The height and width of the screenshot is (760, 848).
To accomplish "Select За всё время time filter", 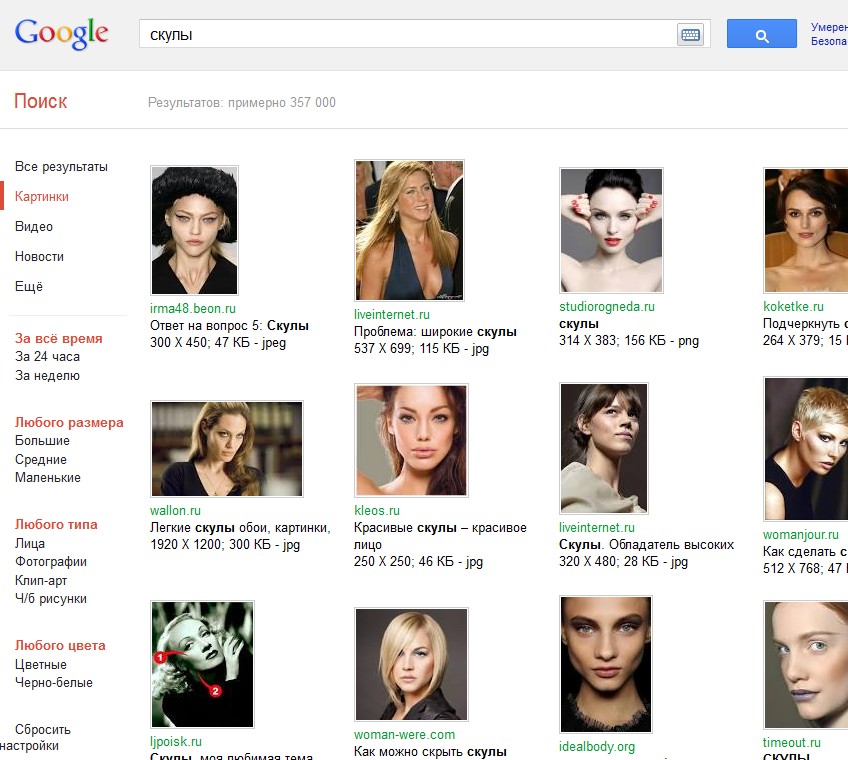I will [x=58, y=339].
